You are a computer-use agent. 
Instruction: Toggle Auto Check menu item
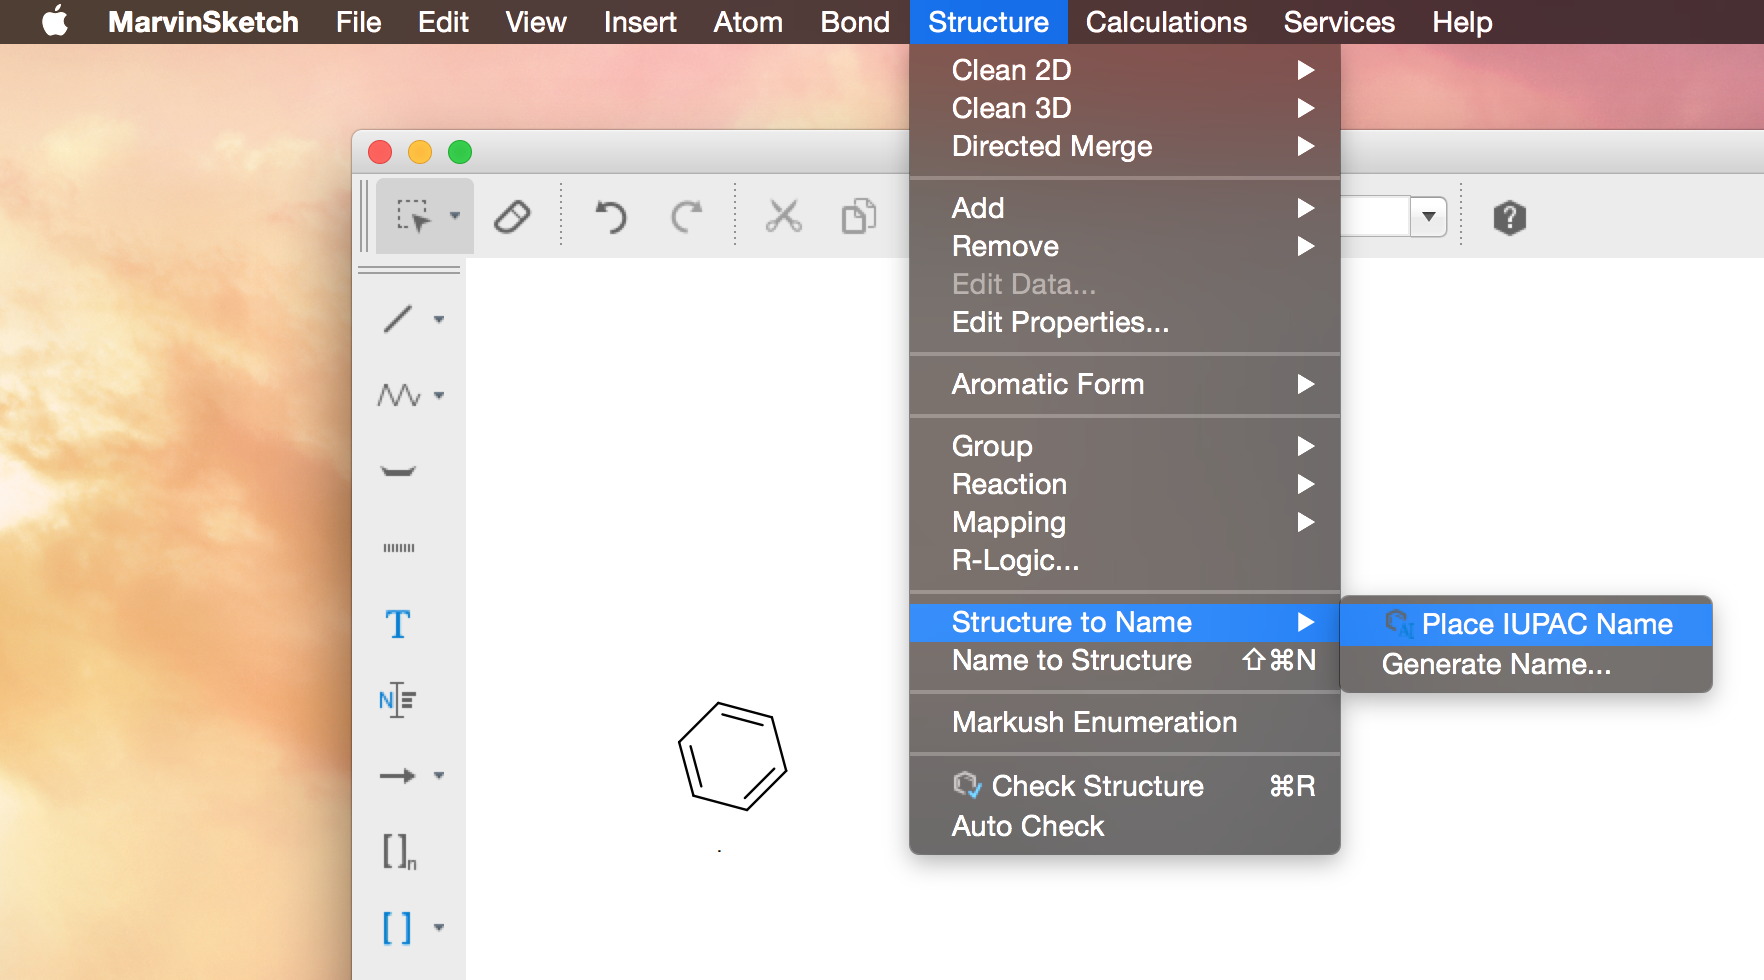(x=1125, y=826)
